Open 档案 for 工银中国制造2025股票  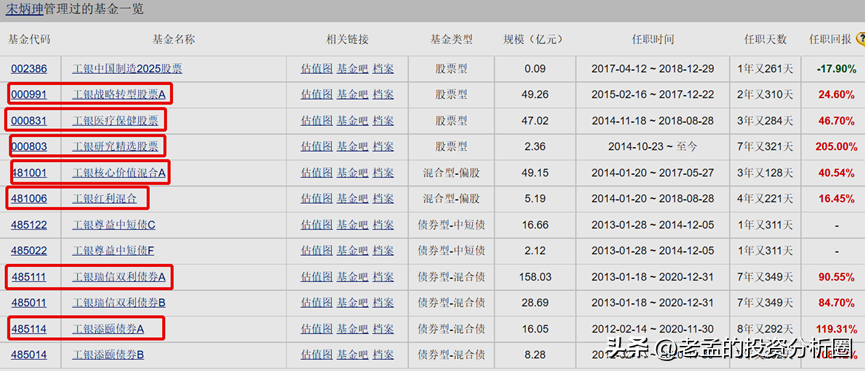tap(383, 69)
